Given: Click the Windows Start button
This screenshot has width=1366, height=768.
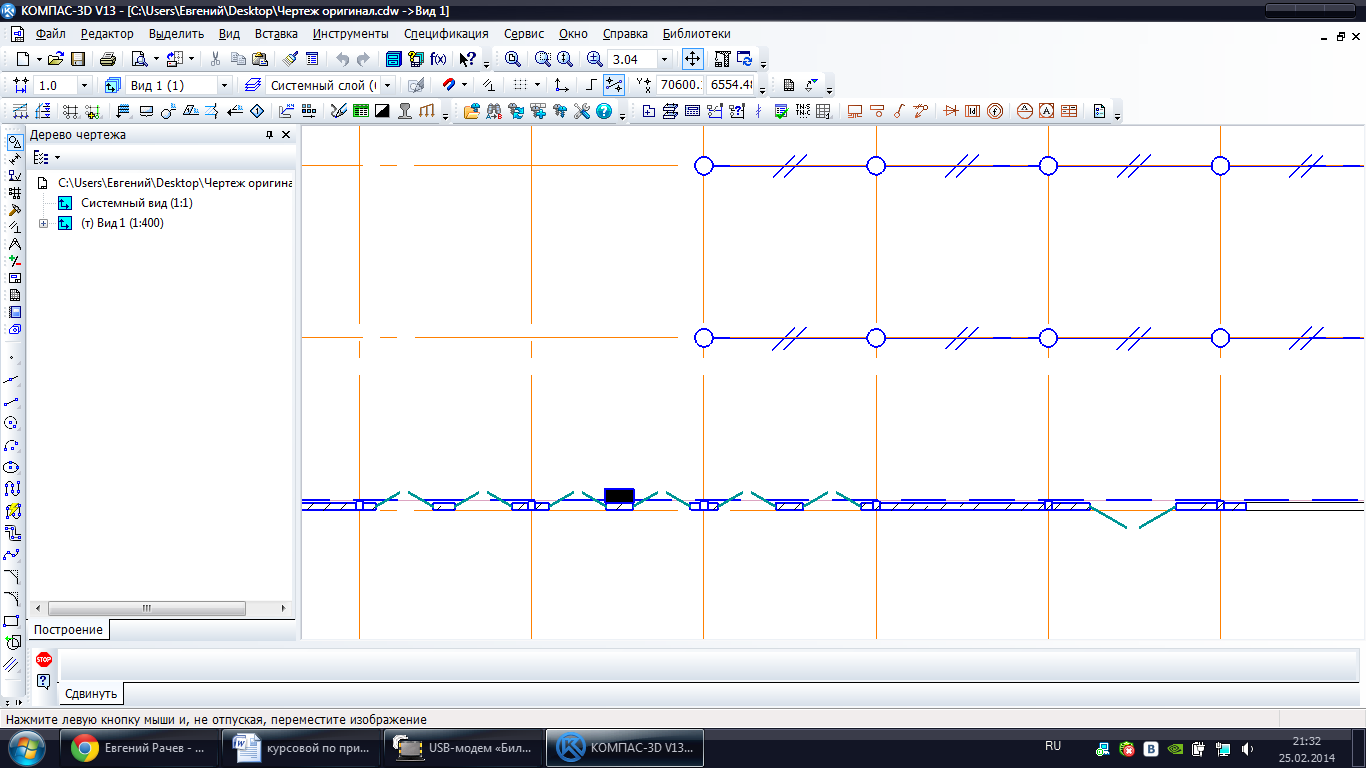Looking at the screenshot, I should tap(25, 747).
